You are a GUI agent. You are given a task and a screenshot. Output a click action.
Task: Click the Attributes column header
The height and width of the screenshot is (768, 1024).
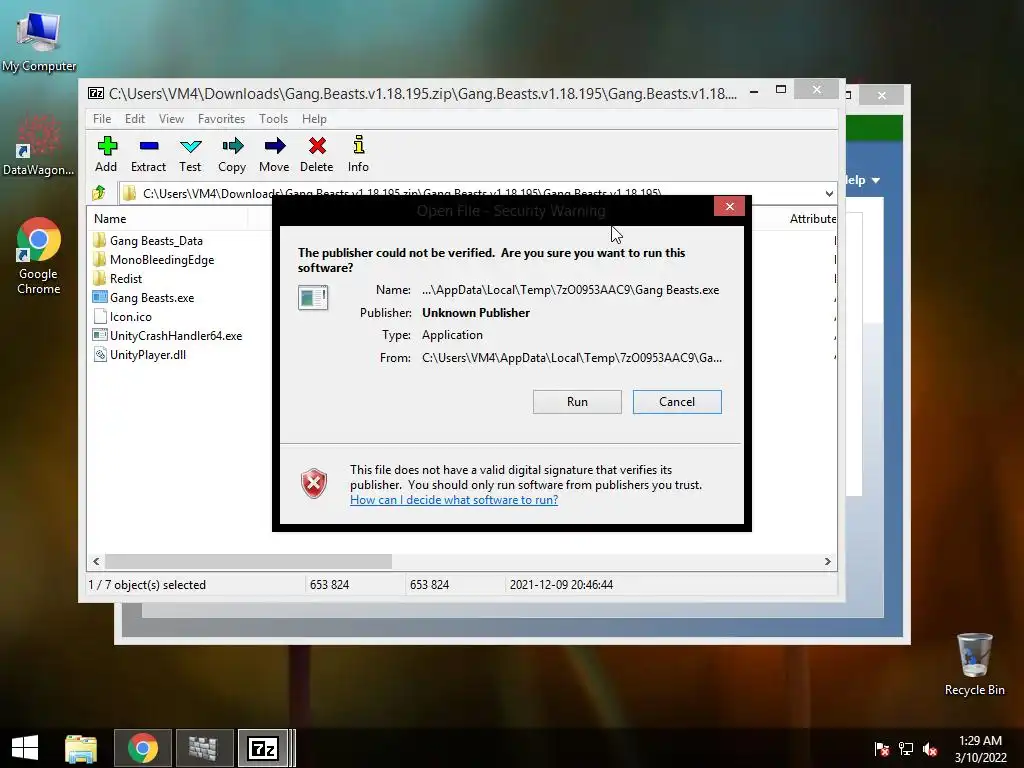pyautogui.click(x=812, y=219)
